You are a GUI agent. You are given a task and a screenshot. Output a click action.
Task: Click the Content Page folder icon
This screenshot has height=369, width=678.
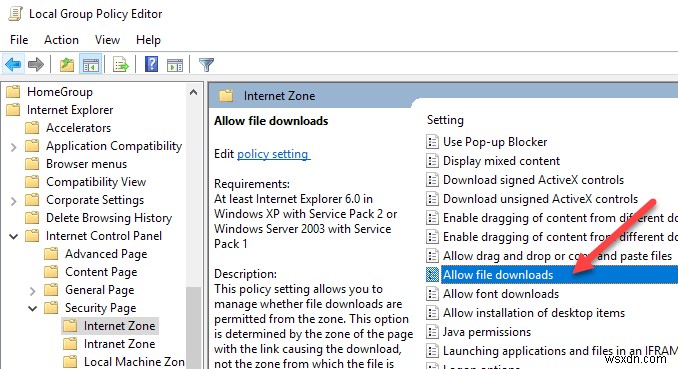click(51, 272)
